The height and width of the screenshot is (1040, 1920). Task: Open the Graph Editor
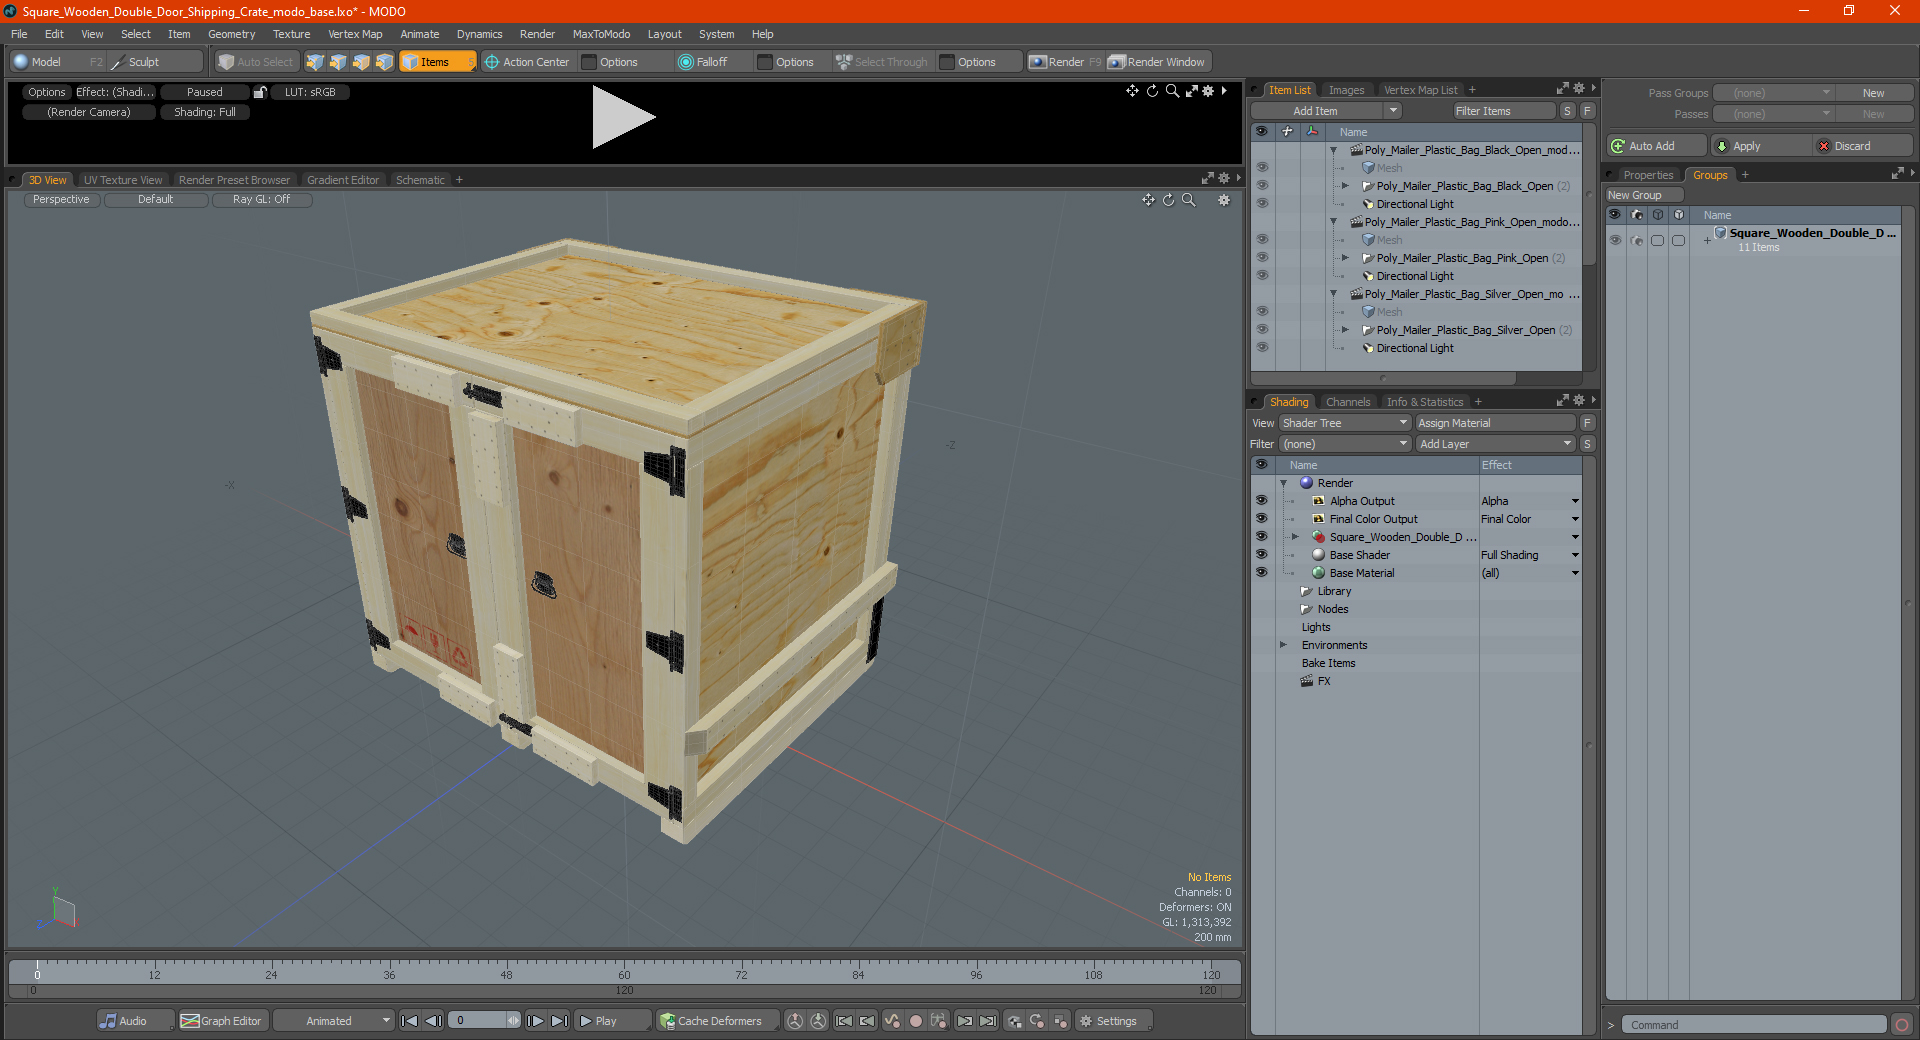click(x=221, y=1021)
